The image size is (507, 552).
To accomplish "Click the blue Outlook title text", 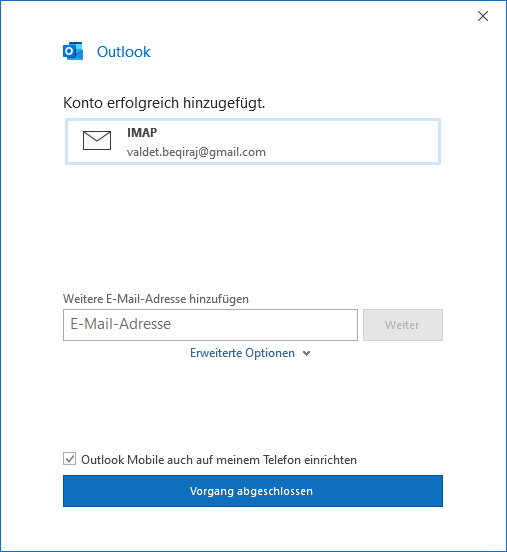I will point(124,52).
